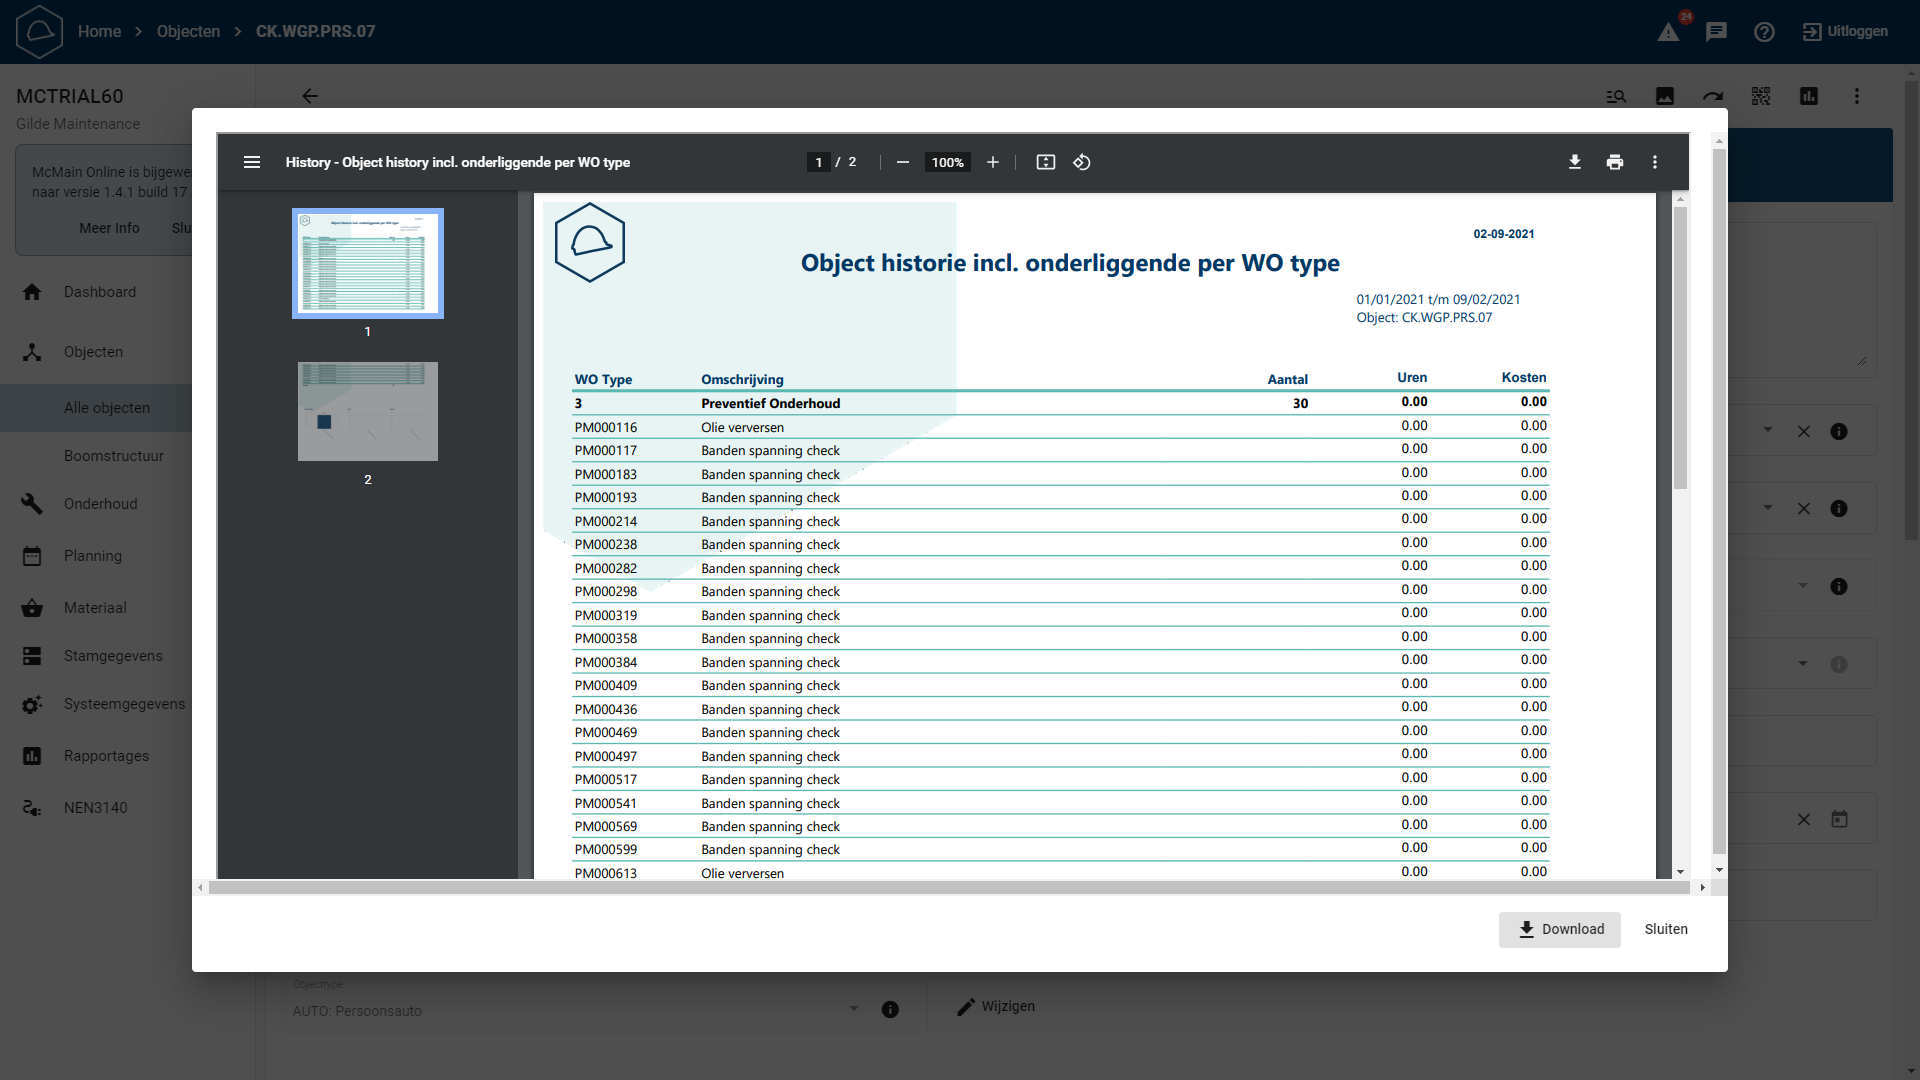Rotate the PDF counterclockwise
This screenshot has width=1920, height=1080.
(x=1082, y=162)
